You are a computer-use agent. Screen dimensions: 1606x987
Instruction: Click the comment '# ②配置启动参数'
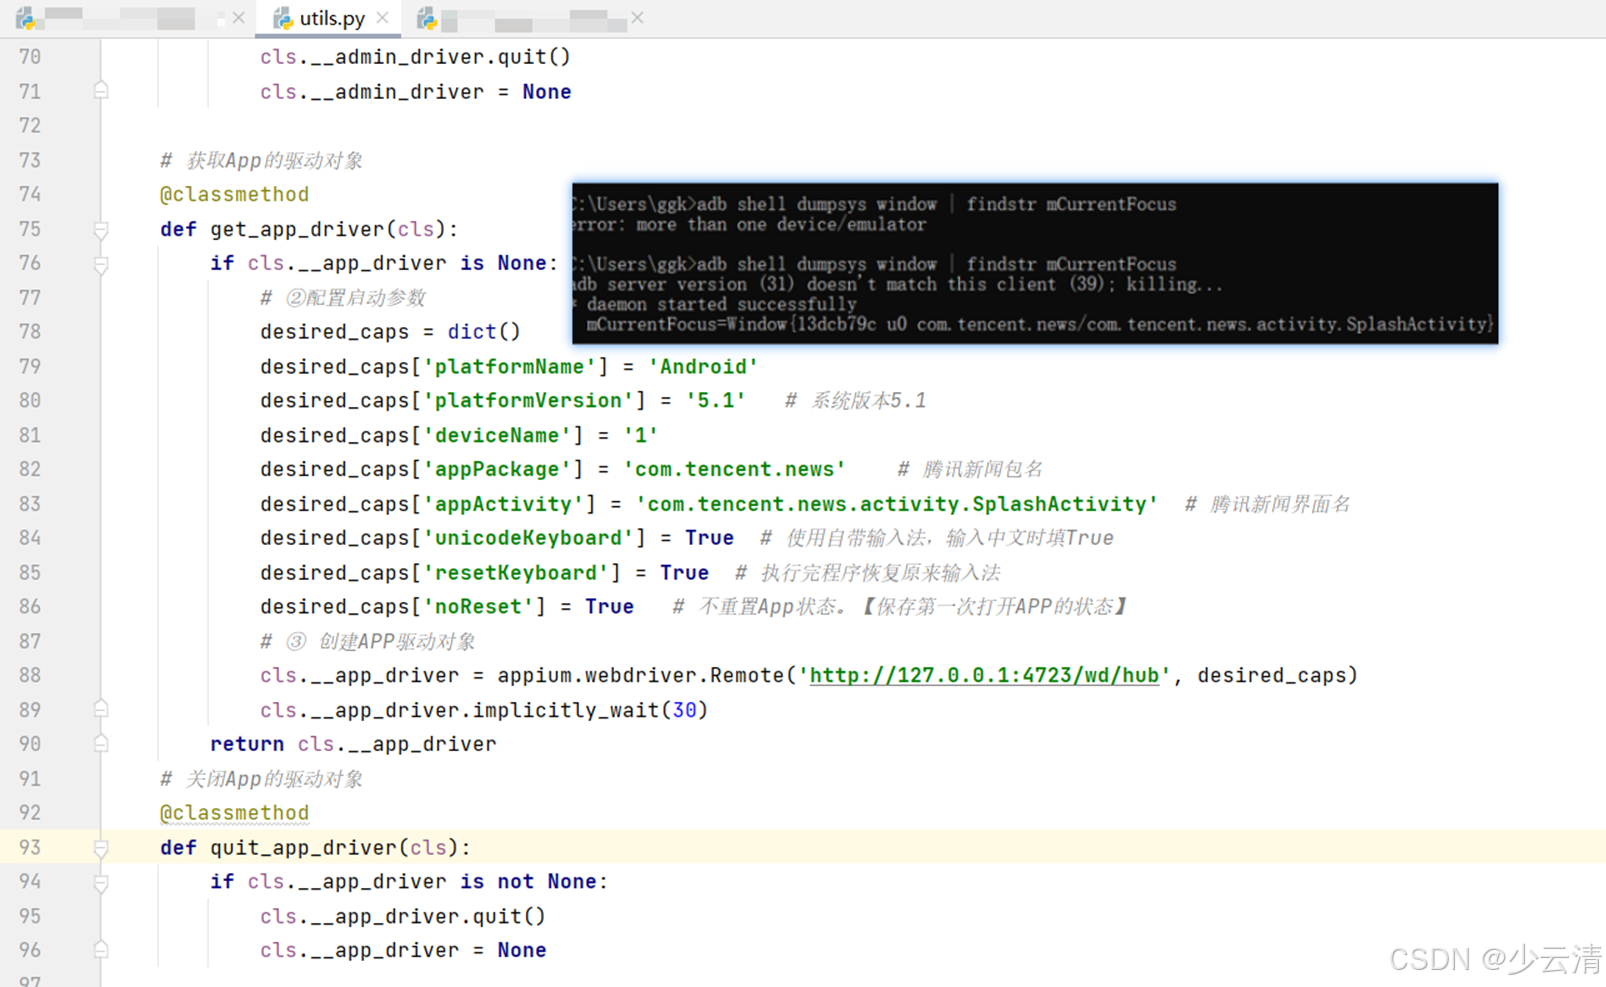click(x=343, y=297)
